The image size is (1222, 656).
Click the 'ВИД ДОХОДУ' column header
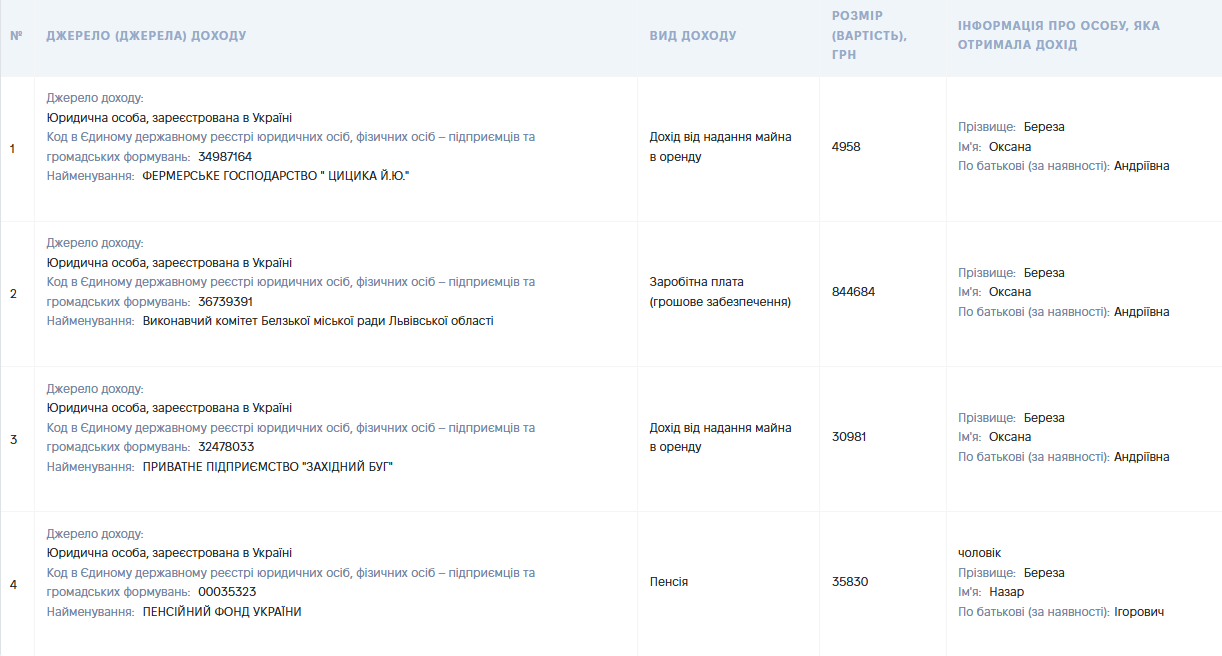(x=693, y=36)
